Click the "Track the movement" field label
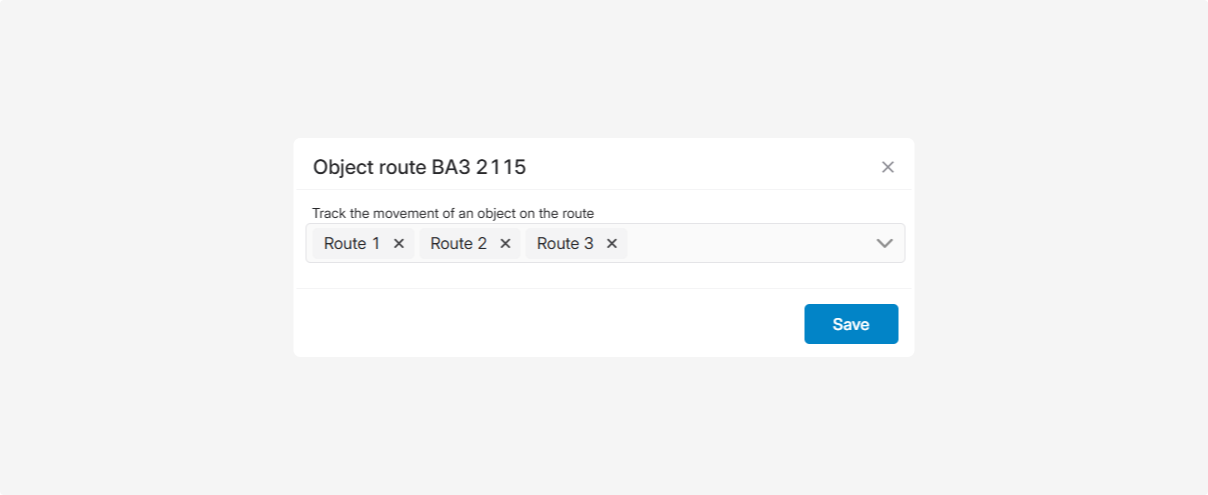Screen dimensions: 1208x495 pos(453,213)
